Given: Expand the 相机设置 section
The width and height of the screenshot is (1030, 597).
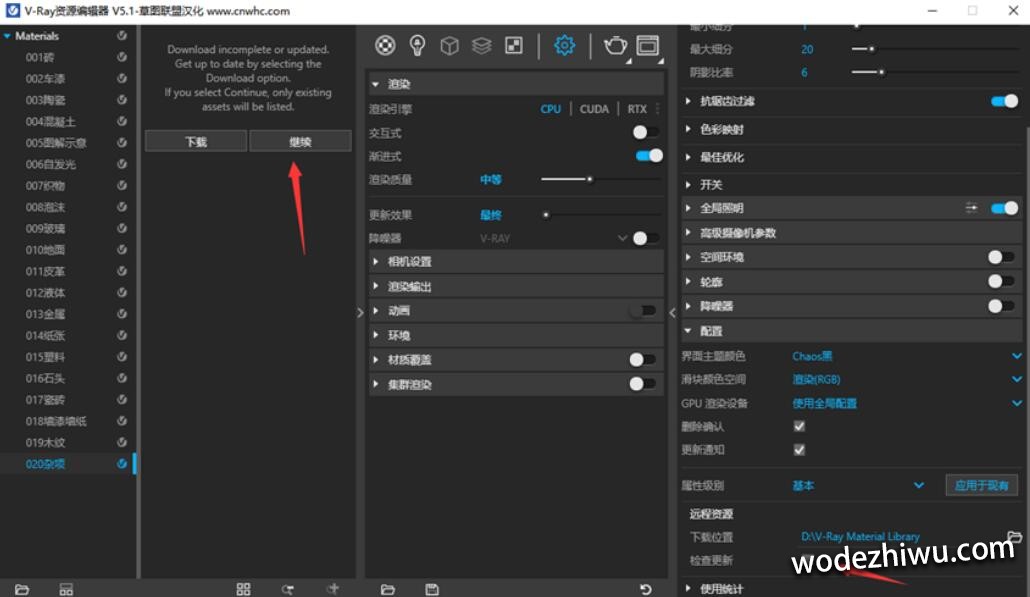Looking at the screenshot, I should [376, 261].
